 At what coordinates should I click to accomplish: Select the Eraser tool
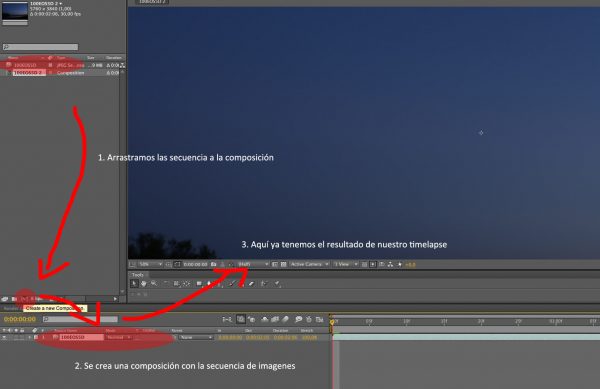click(x=251, y=283)
